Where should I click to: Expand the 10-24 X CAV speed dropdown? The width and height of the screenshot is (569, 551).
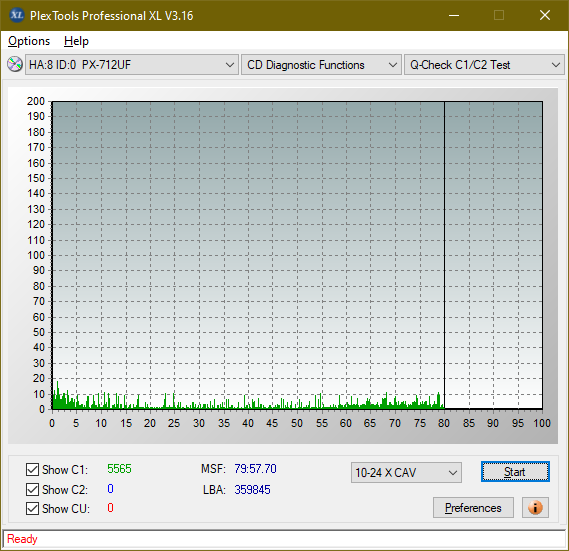coord(406,473)
